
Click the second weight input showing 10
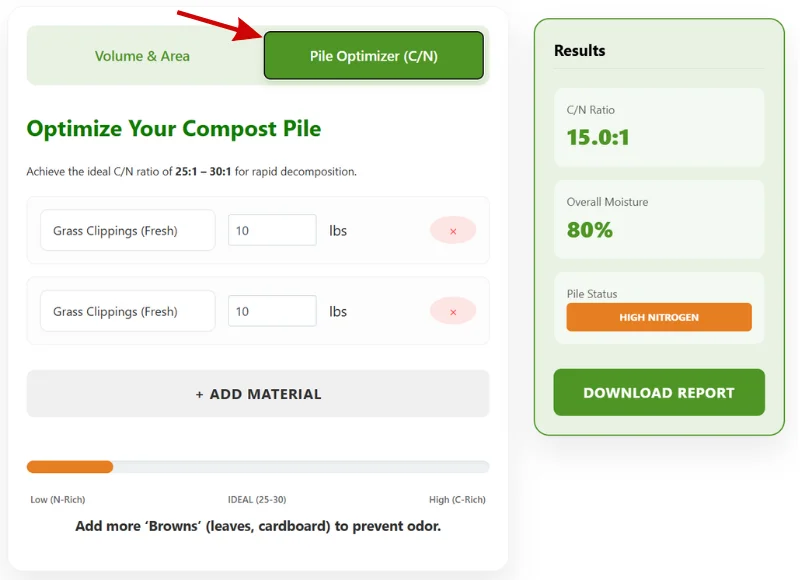272,311
